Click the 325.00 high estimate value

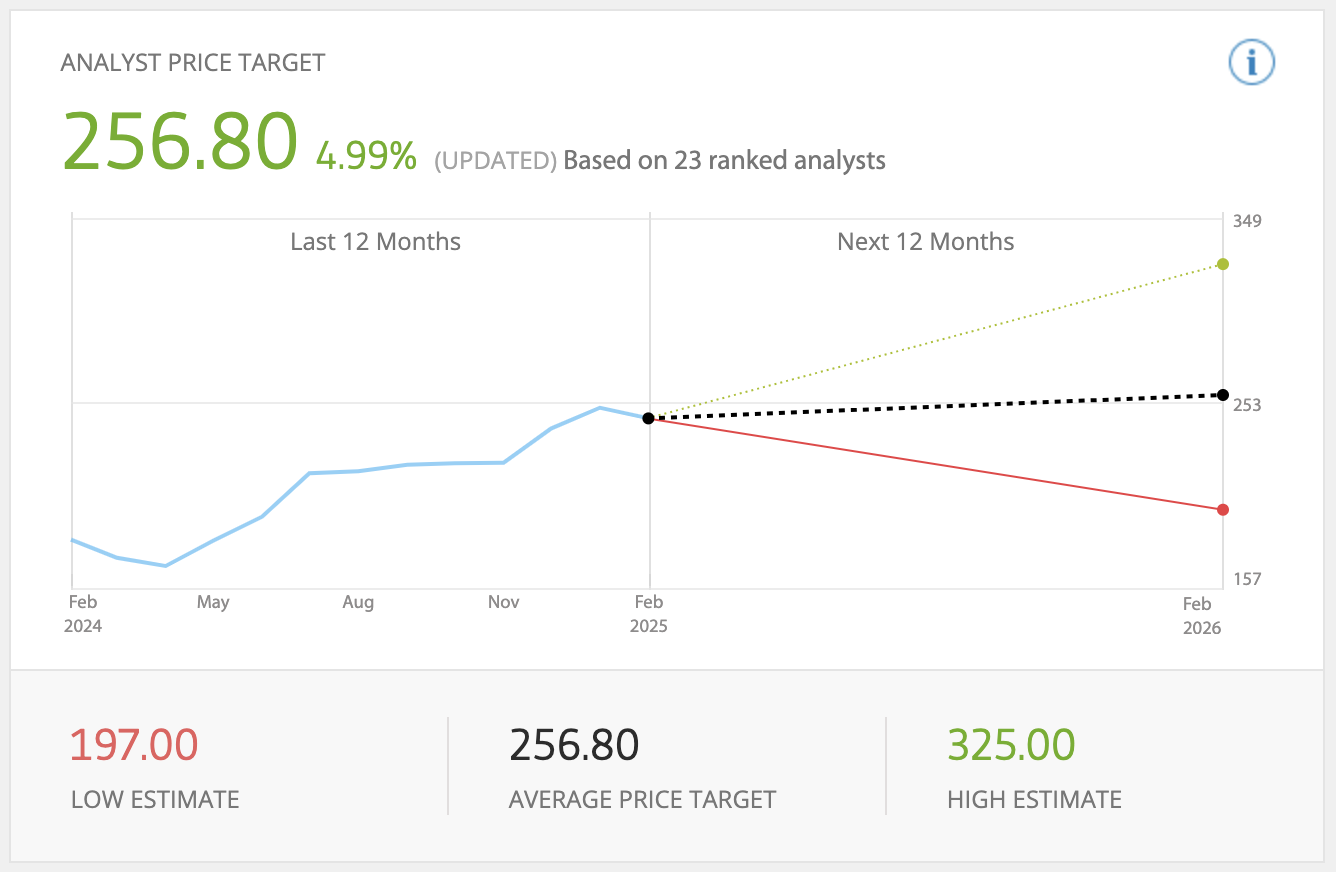coord(1011,745)
